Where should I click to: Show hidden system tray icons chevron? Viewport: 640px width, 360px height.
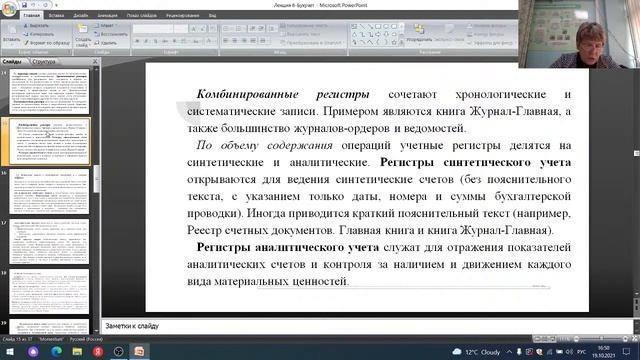(x=509, y=352)
